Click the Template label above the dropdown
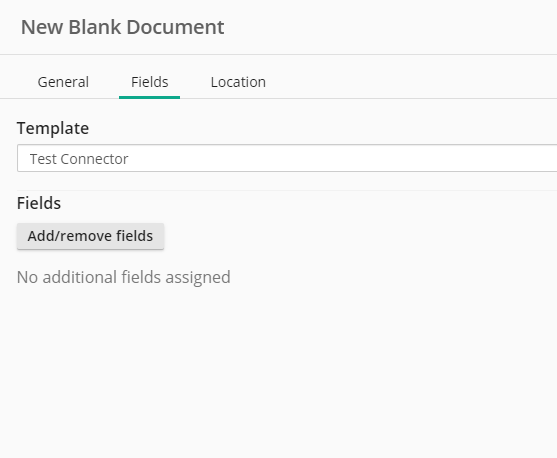The image size is (557, 458). click(53, 128)
